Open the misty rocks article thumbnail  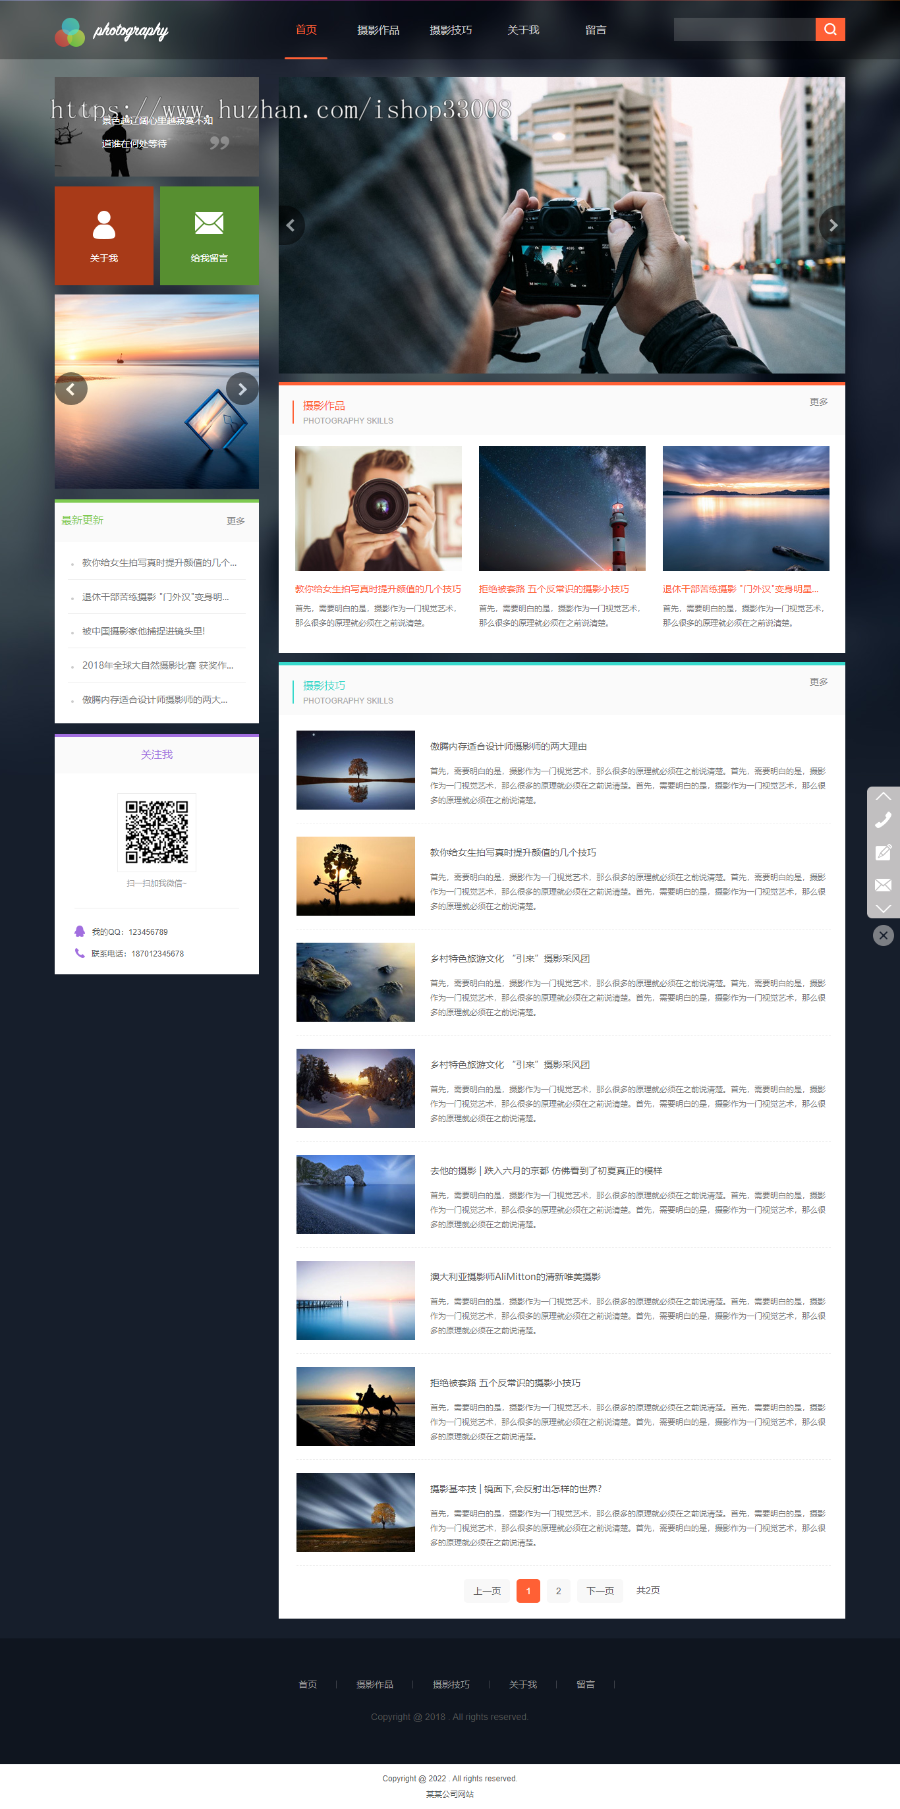[x=355, y=982]
